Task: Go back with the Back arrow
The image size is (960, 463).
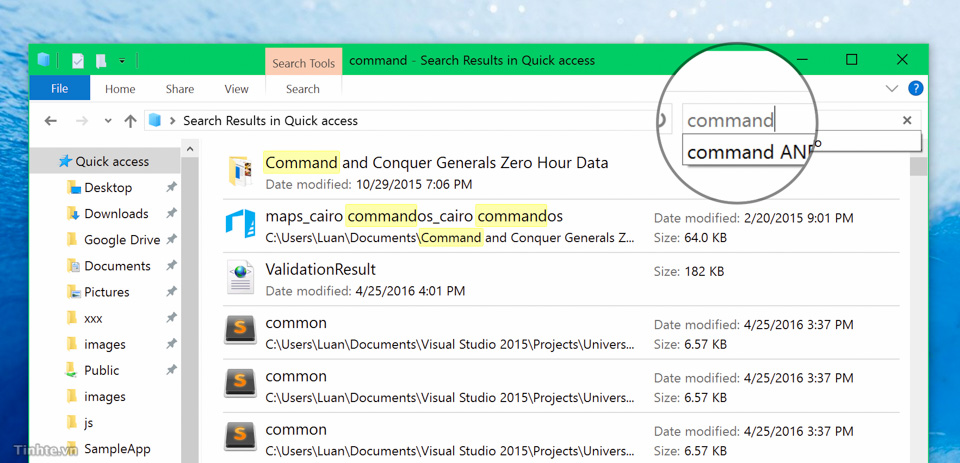Action: click(51, 121)
